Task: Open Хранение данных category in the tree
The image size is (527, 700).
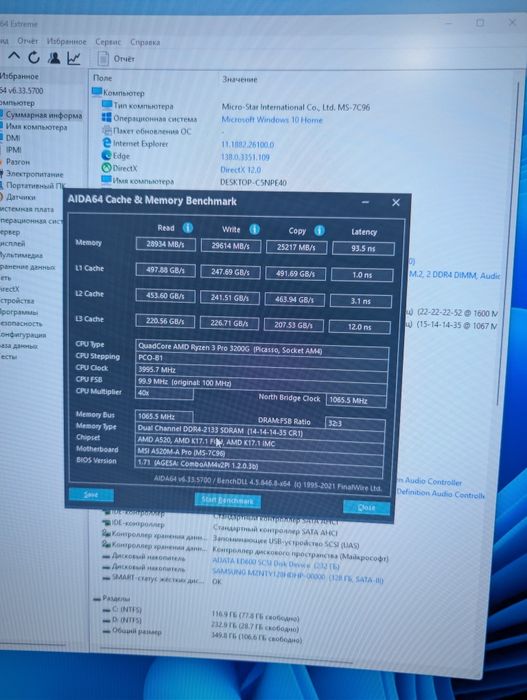Action: click(27, 267)
